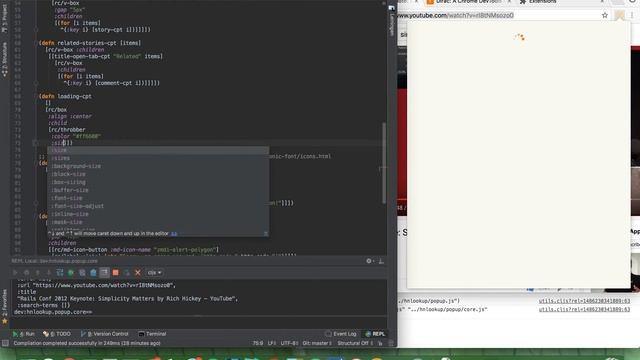This screenshot has width=640, height=360.
Task: Choose :background-size from autocomplete
Action: tap(158, 166)
